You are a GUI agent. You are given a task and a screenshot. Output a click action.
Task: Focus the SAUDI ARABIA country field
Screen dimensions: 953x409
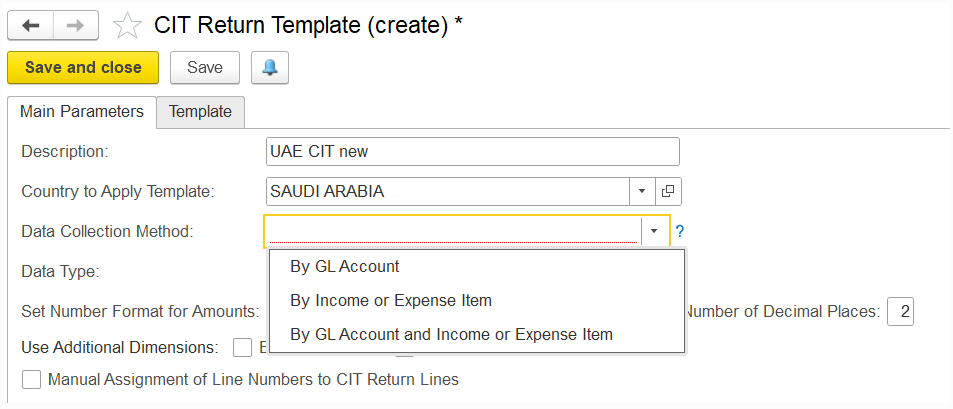click(447, 191)
